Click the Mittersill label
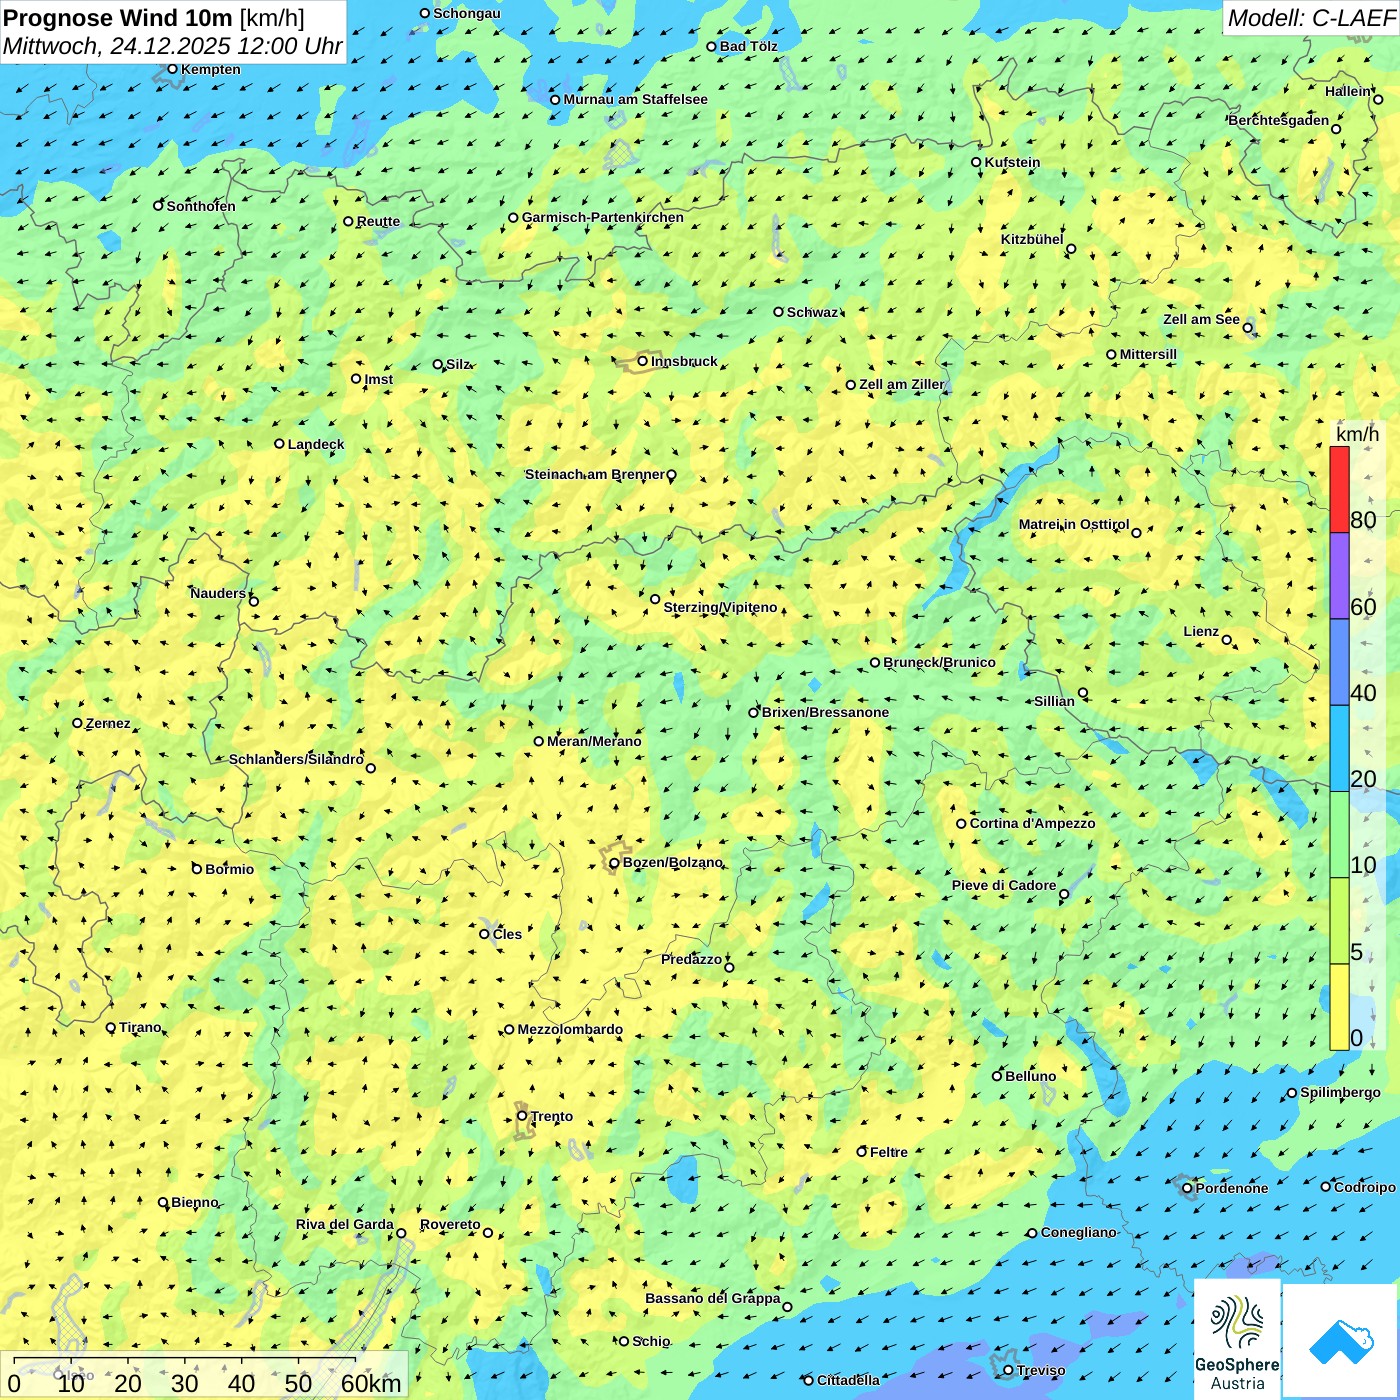Viewport: 1400px width, 1400px height. point(1148,354)
